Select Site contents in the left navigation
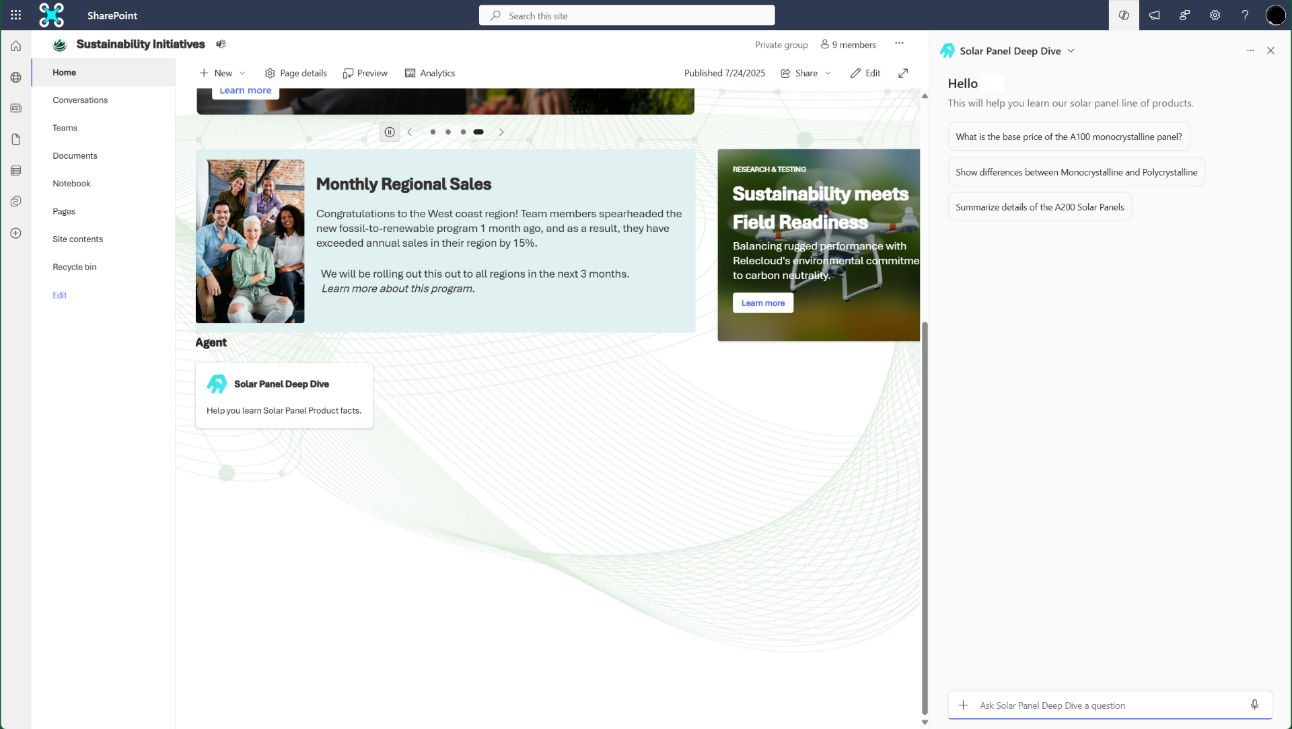 point(78,239)
